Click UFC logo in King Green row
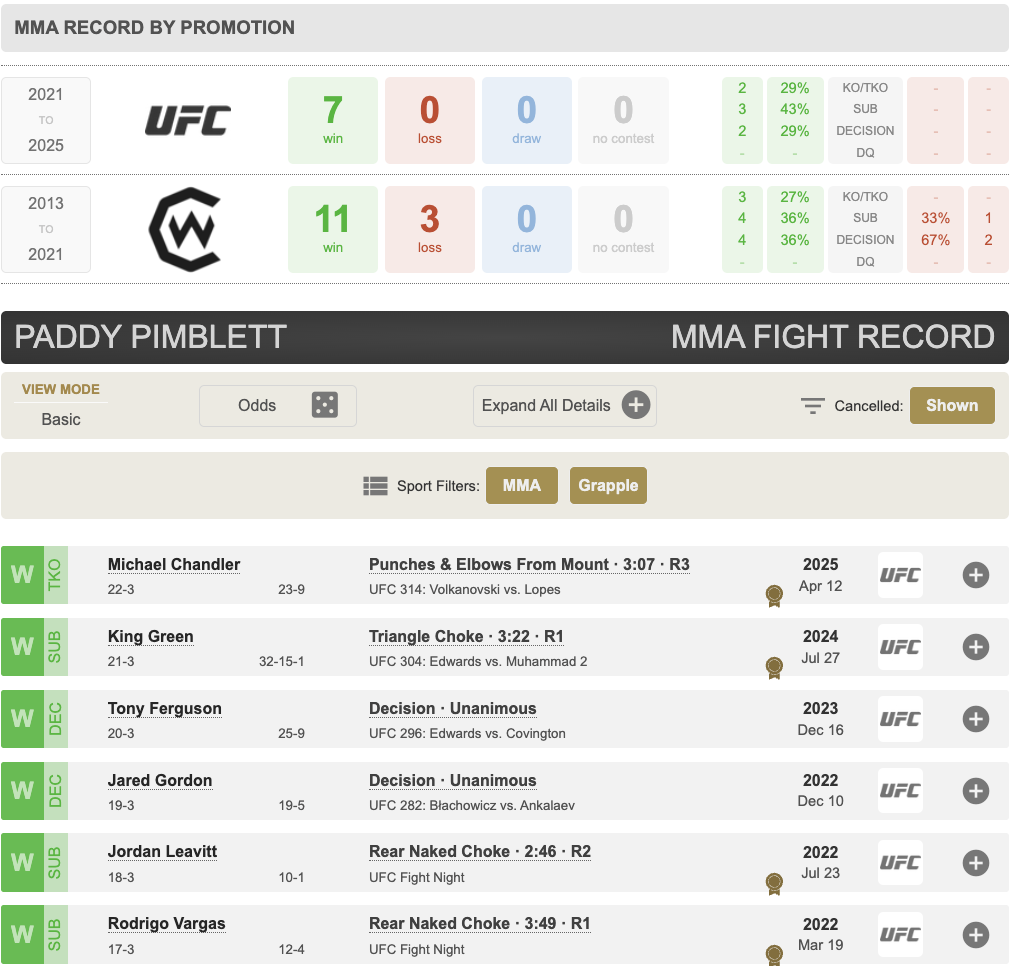 pyautogui.click(x=900, y=647)
